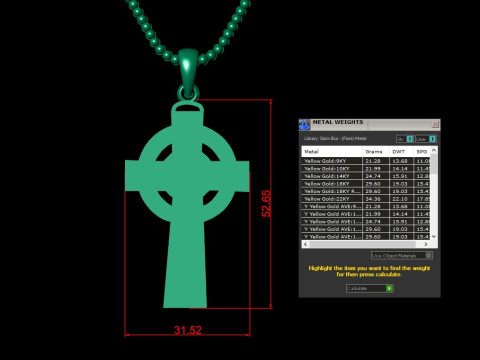
Task: Select the Y Yellow Gold AVE:9... row
Action: 366,206
